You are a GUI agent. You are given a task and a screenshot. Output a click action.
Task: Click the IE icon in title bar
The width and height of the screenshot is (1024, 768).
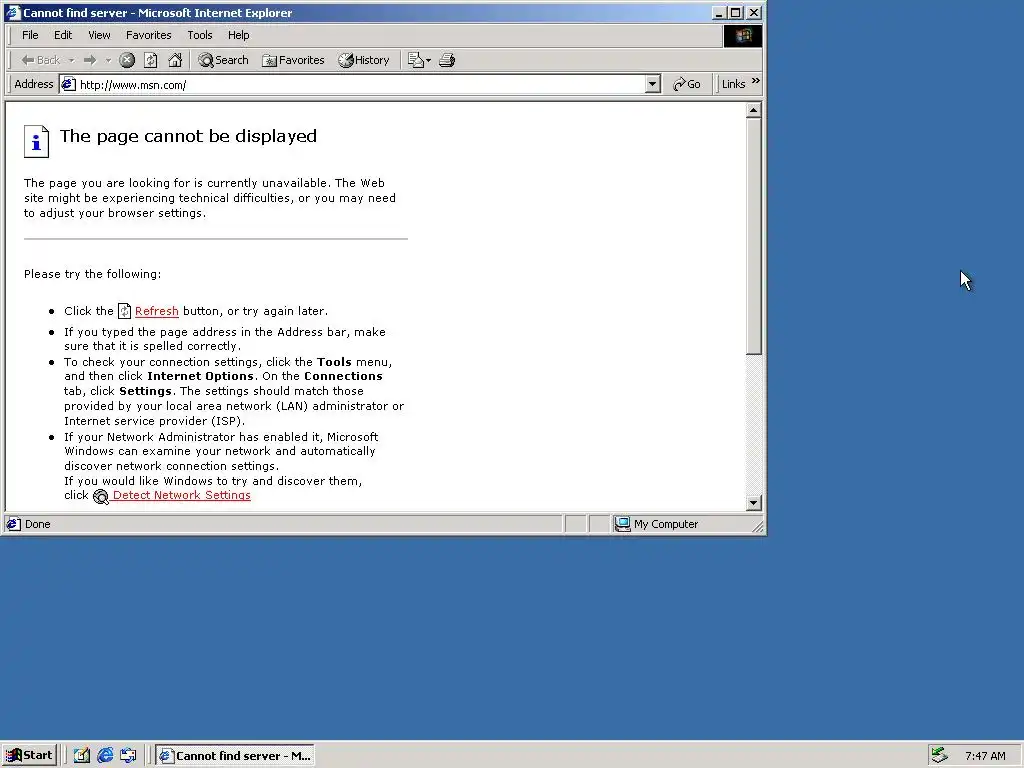13,12
